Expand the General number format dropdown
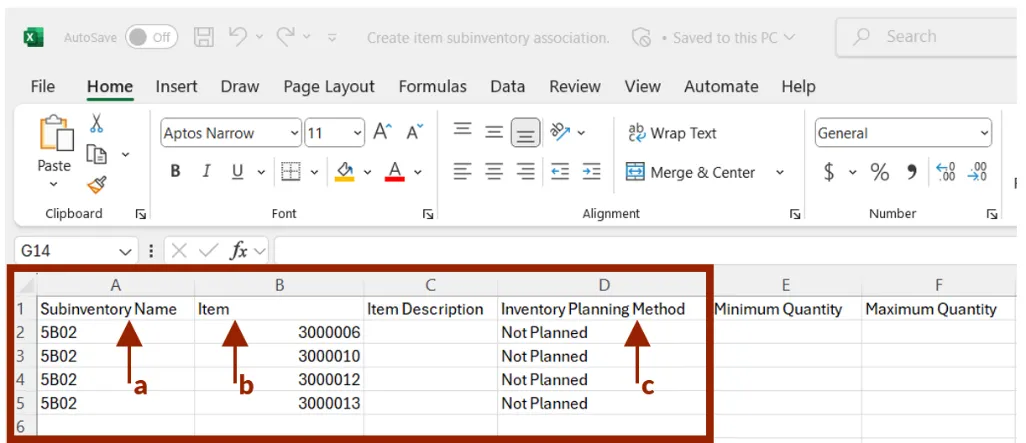Image resolution: width=1026 pixels, height=443 pixels. 984,133
